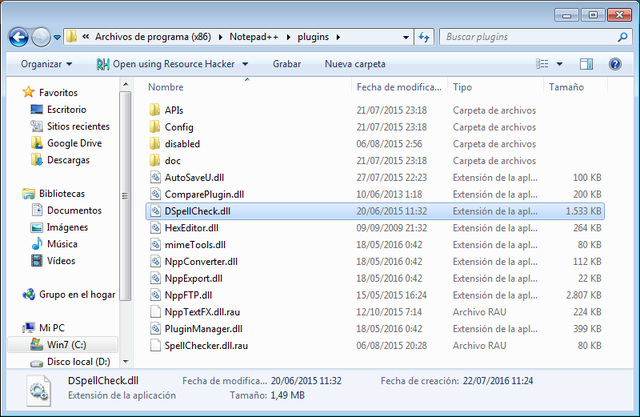The image size is (640, 417).
Task: Click the plugins breadcrumb segment
Action: coord(313,37)
